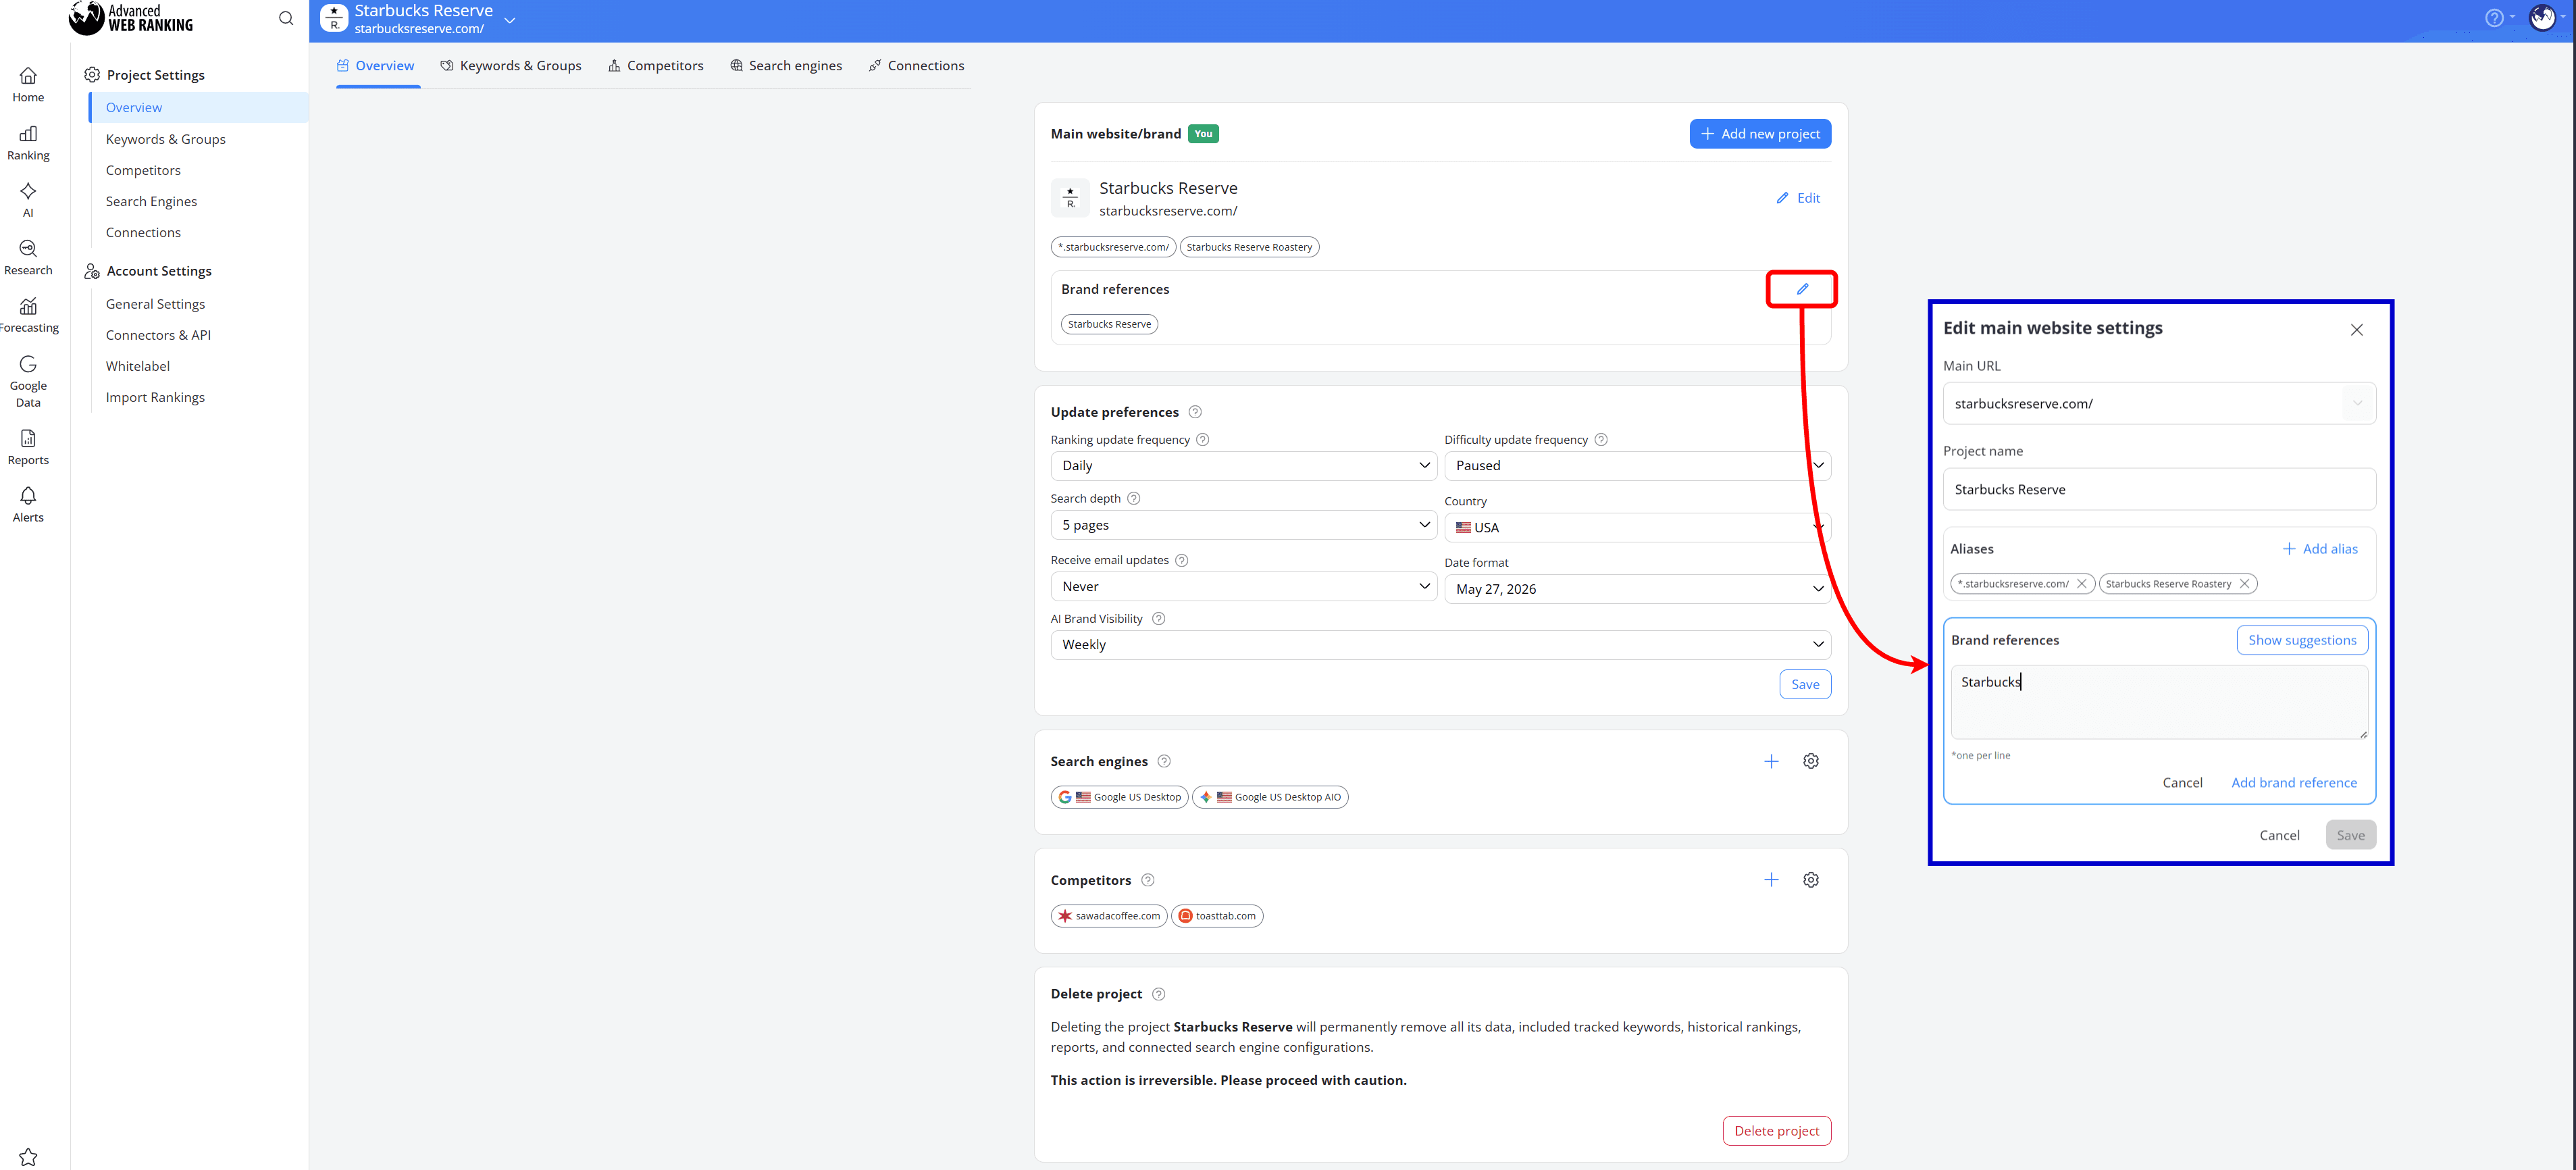
Task: Open the Research section icon
Action: pos(28,257)
